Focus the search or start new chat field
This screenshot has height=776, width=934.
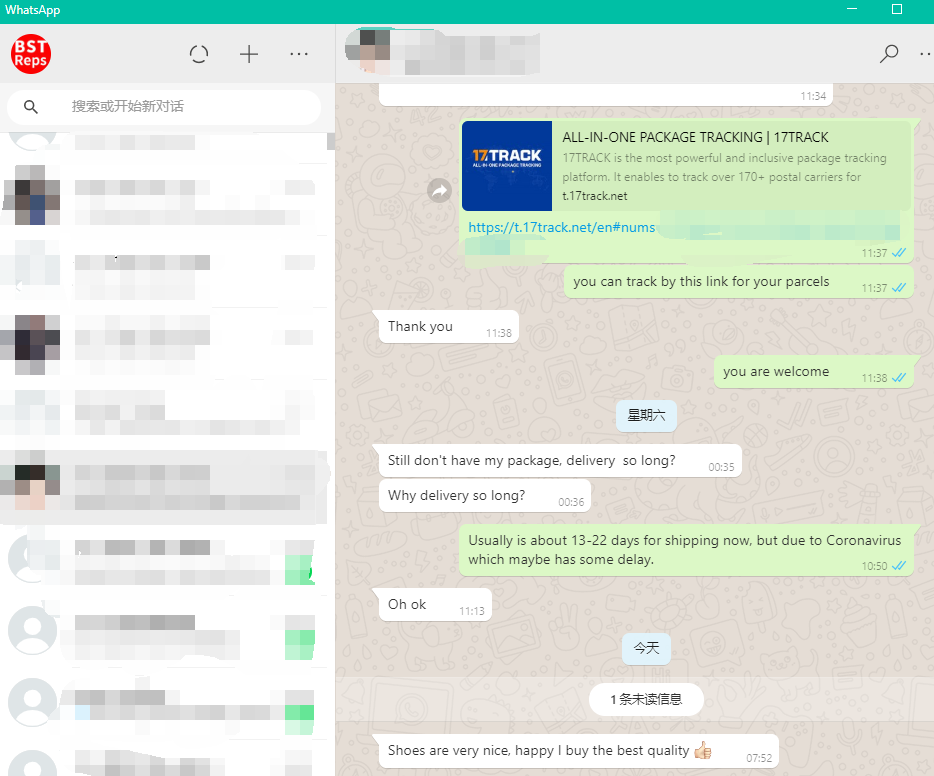[x=164, y=107]
